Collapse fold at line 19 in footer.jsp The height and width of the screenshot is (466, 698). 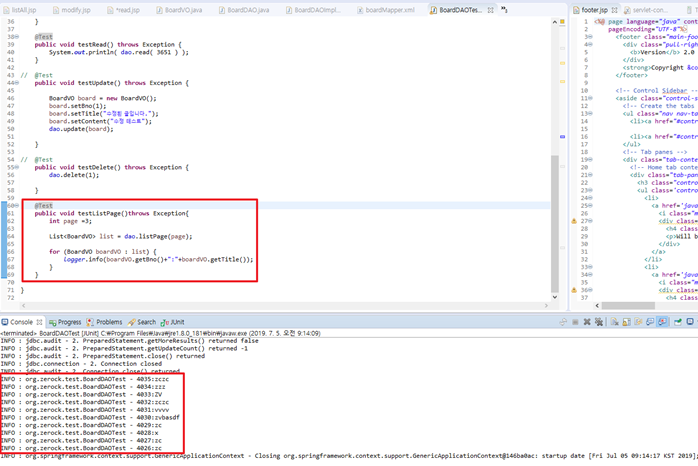coord(591,159)
